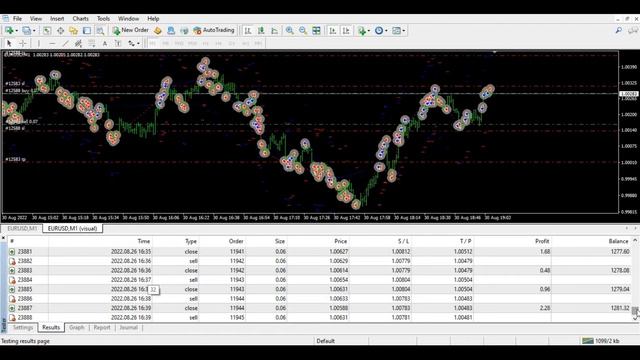Toggle the AutoTrading button
Screen dimensions: 640x360
pyautogui.click(x=214, y=30)
